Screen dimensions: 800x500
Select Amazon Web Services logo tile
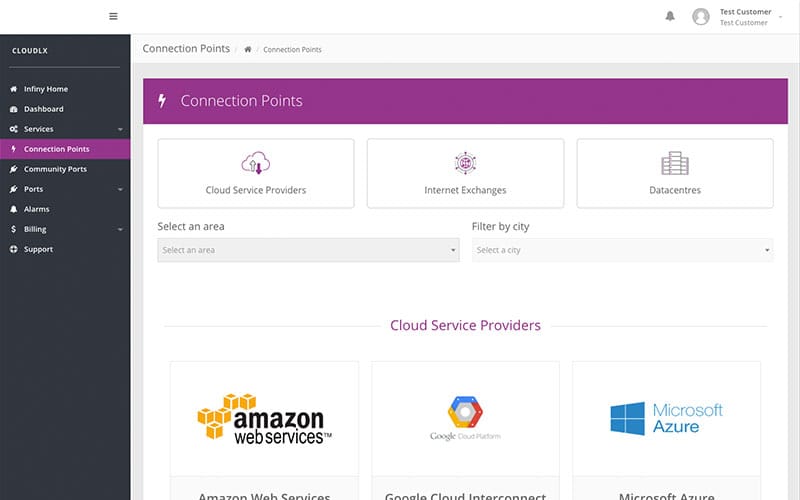(264, 418)
